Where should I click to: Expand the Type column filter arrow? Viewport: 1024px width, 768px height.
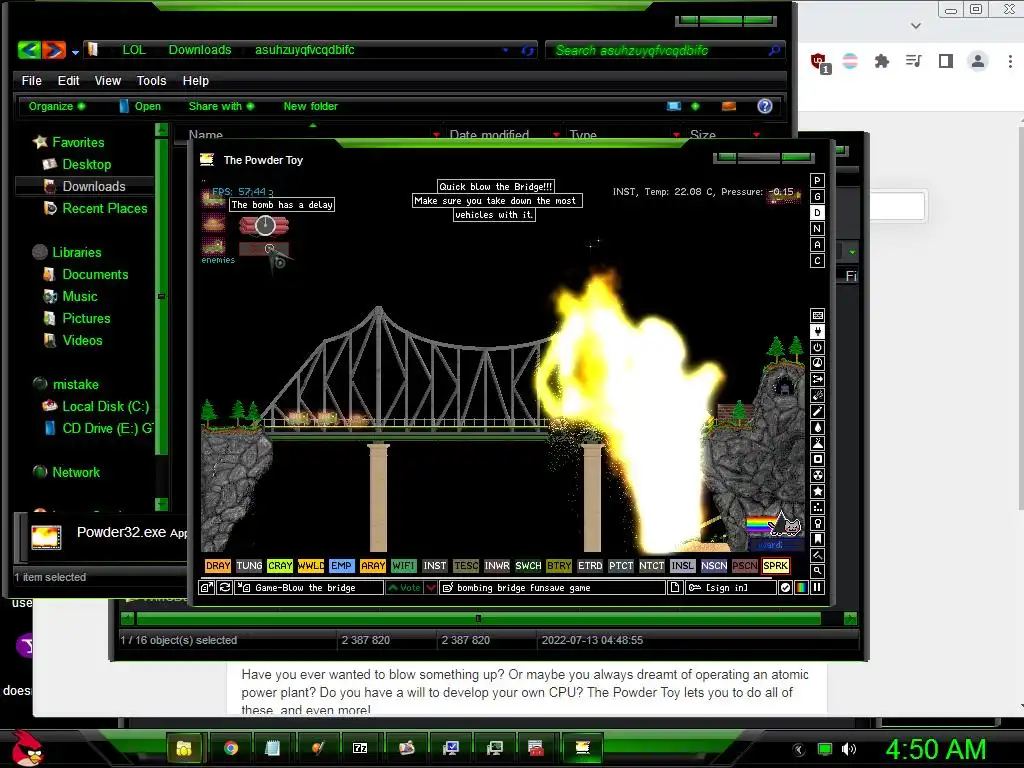pyautogui.click(x=676, y=135)
